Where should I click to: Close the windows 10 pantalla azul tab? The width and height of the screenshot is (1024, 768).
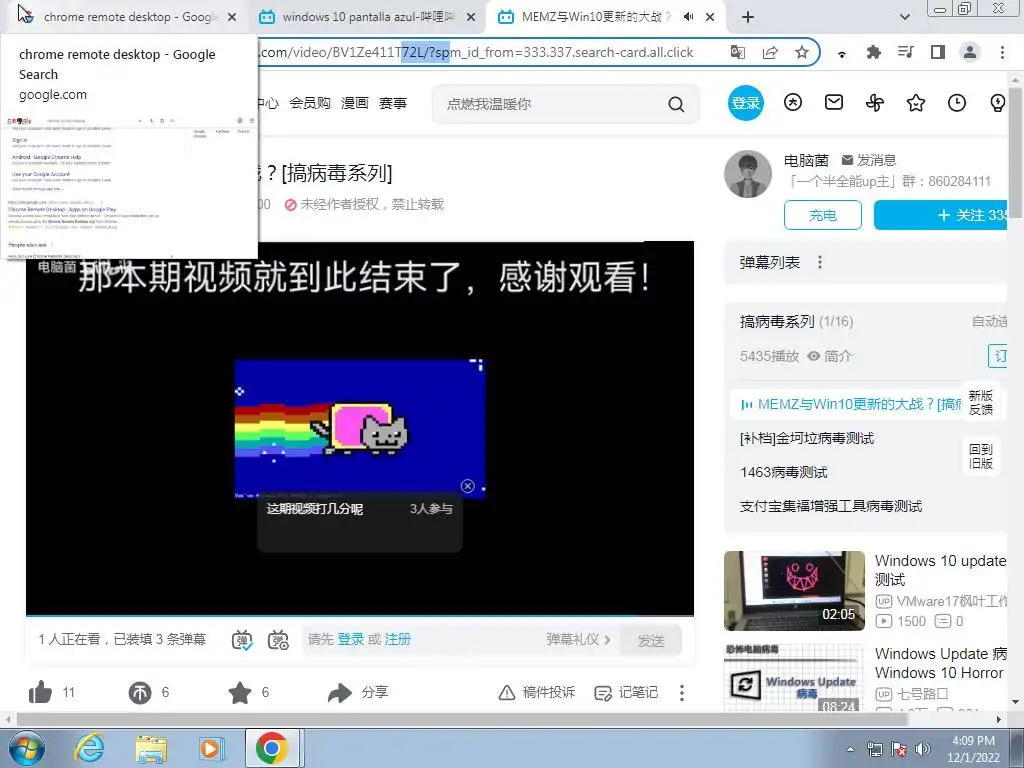coord(471,18)
